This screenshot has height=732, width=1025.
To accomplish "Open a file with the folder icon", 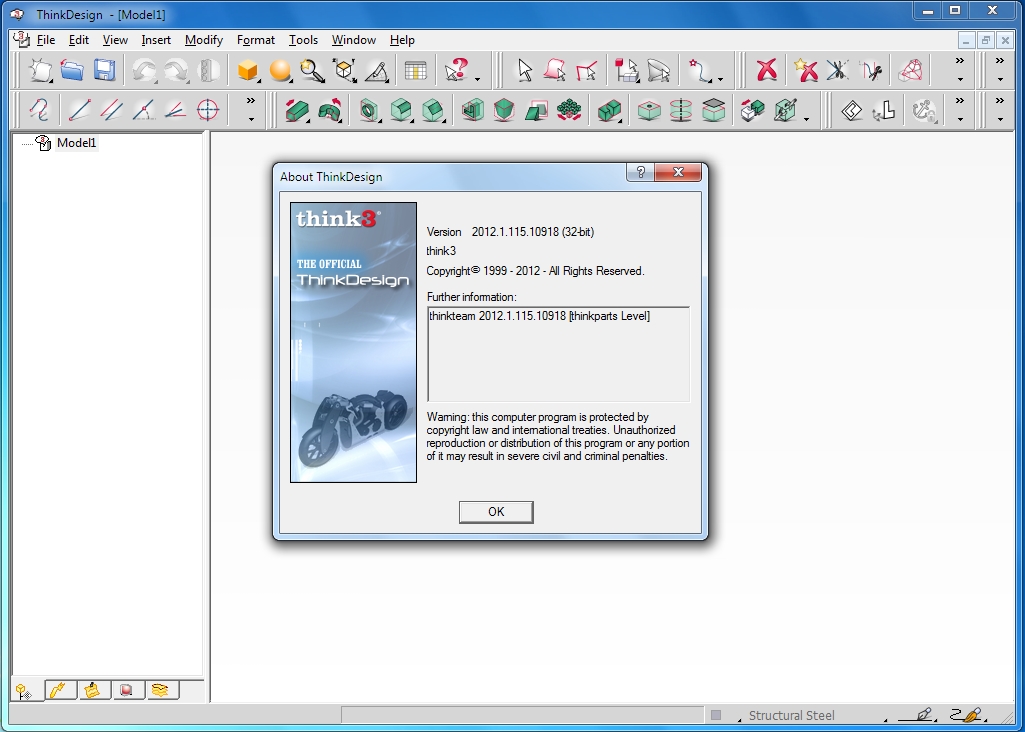I will [72, 70].
